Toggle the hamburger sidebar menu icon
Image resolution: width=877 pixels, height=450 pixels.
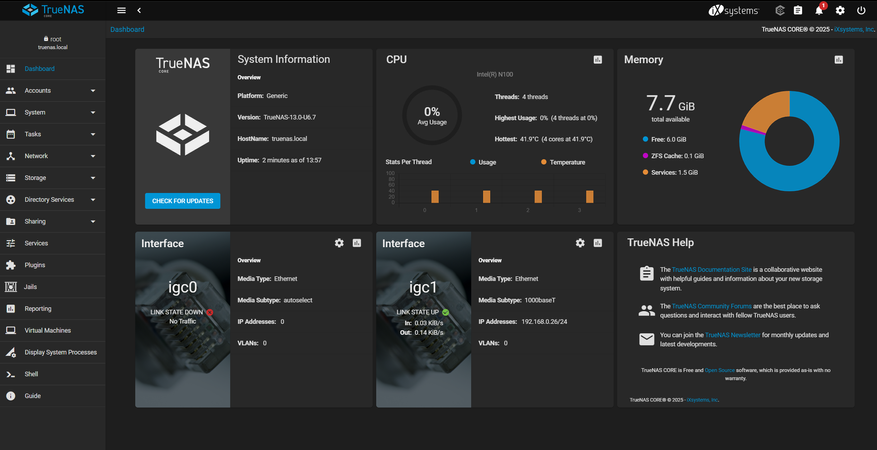pyautogui.click(x=122, y=10)
